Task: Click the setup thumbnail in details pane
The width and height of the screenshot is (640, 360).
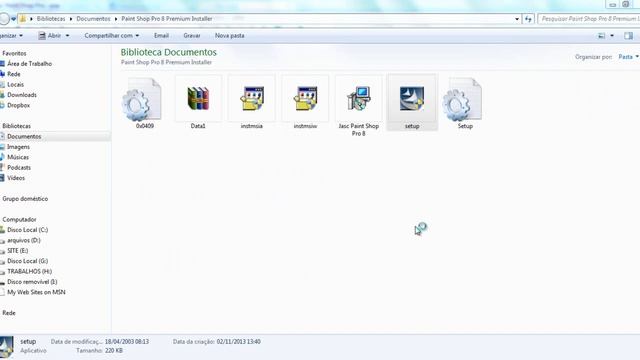Action: pyautogui.click(x=6, y=347)
